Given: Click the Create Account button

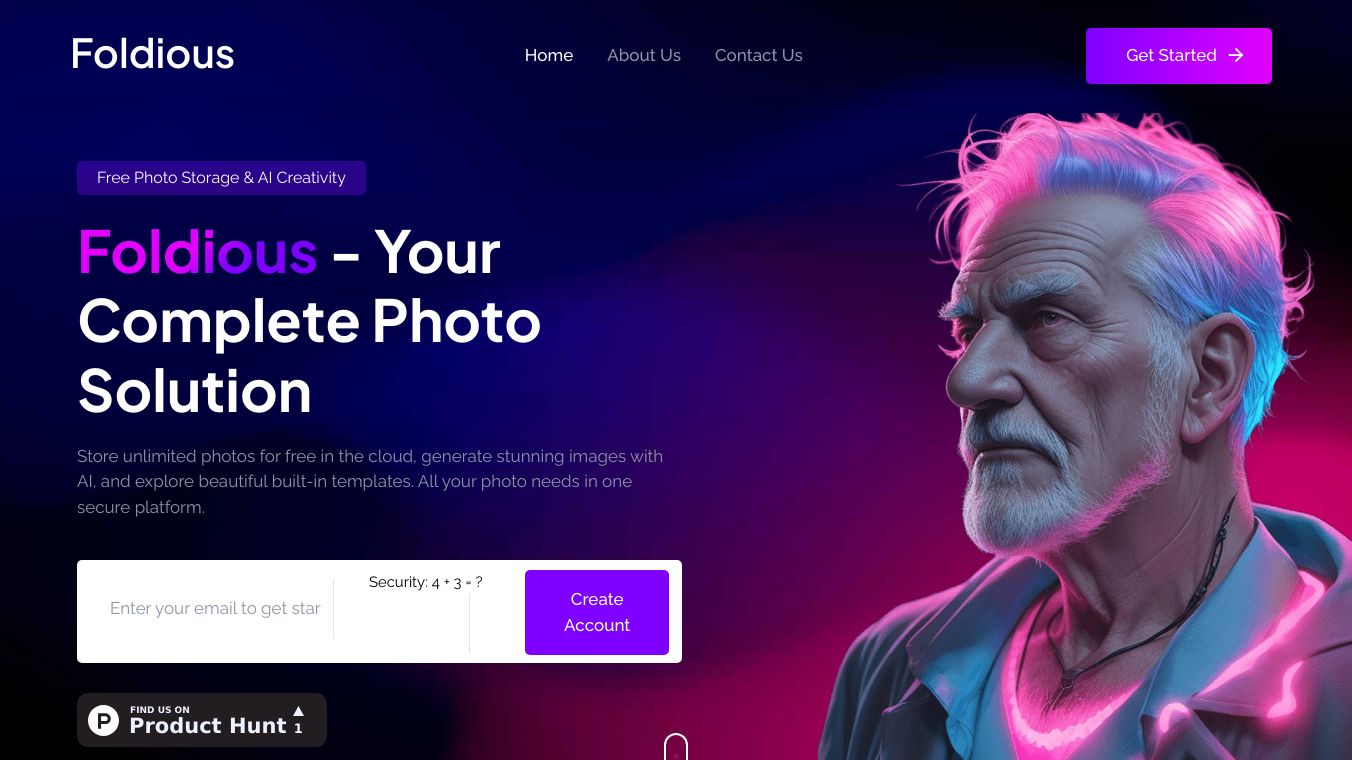Looking at the screenshot, I should pyautogui.click(x=597, y=612).
